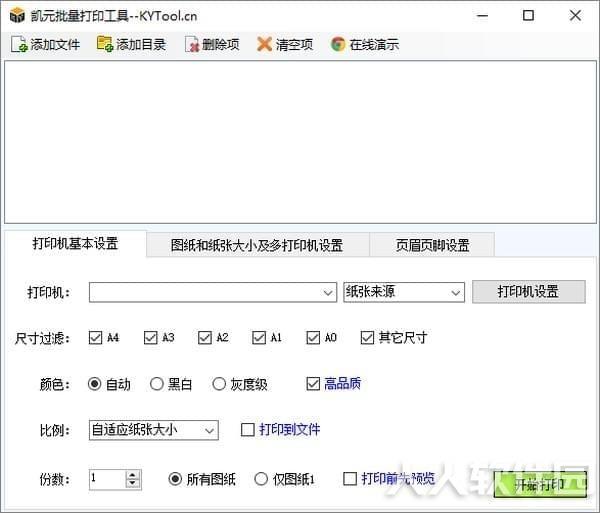This screenshot has height=513, width=600.
Task: Select the 自动 color radio button
Action: click(95, 384)
